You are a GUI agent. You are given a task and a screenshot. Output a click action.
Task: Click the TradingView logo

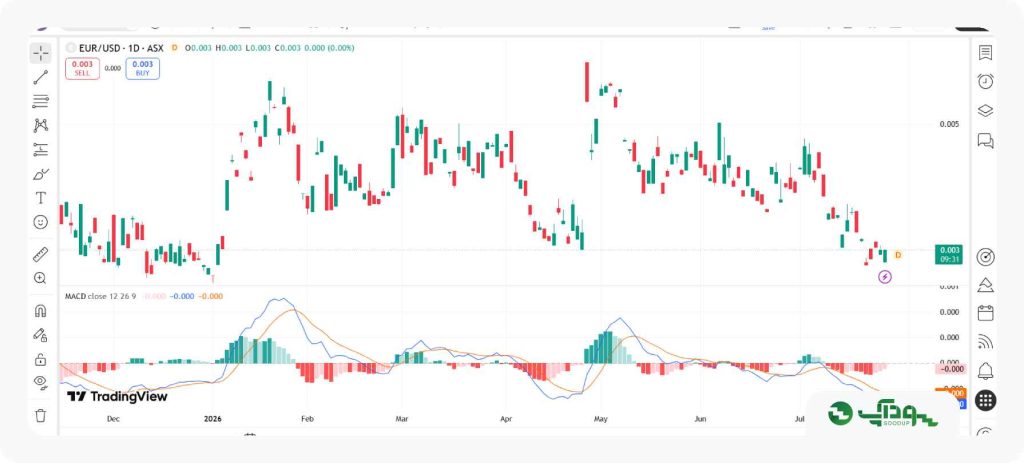pos(118,396)
